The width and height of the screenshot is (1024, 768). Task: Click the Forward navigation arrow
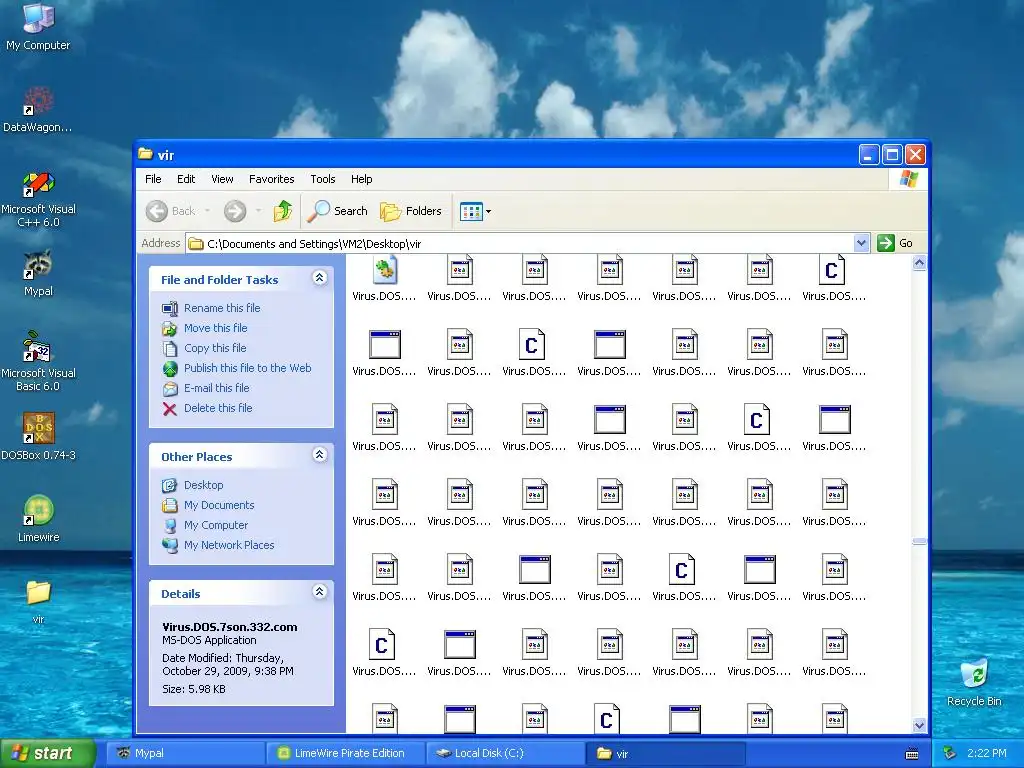tap(235, 211)
